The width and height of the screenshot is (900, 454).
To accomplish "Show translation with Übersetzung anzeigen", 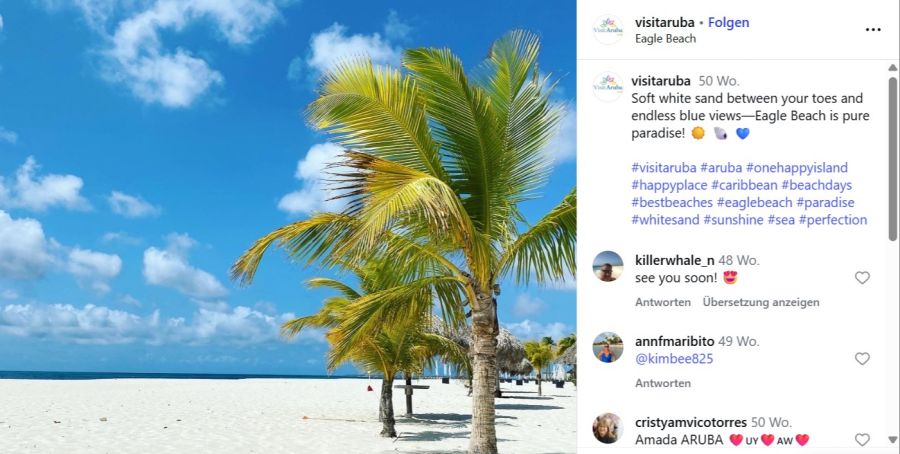I will [x=761, y=302].
